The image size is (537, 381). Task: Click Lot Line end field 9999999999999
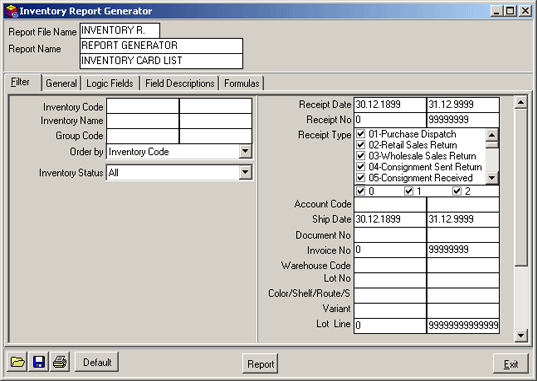tap(463, 325)
